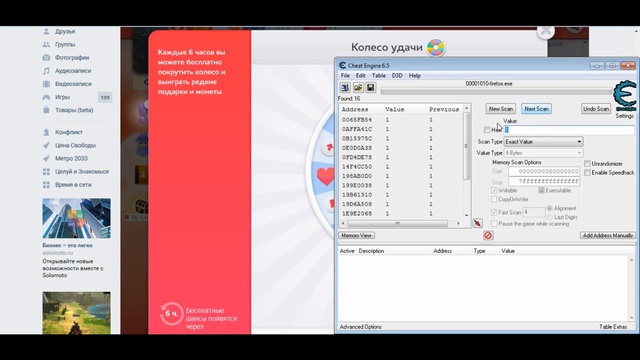Click the Start address field
Image resolution: width=640 pixels, height=360 pixels.
pyautogui.click(x=544, y=171)
